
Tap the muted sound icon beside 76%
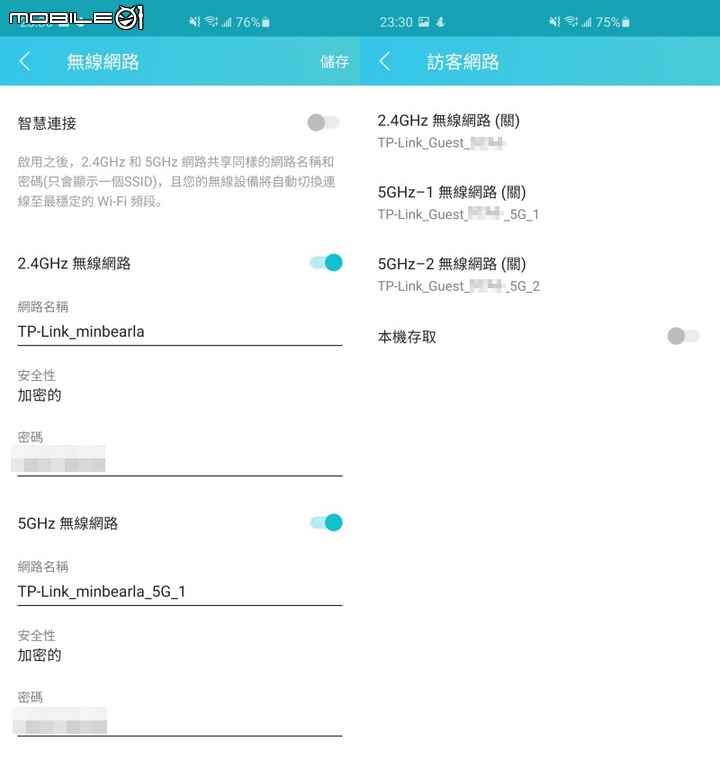[195, 22]
